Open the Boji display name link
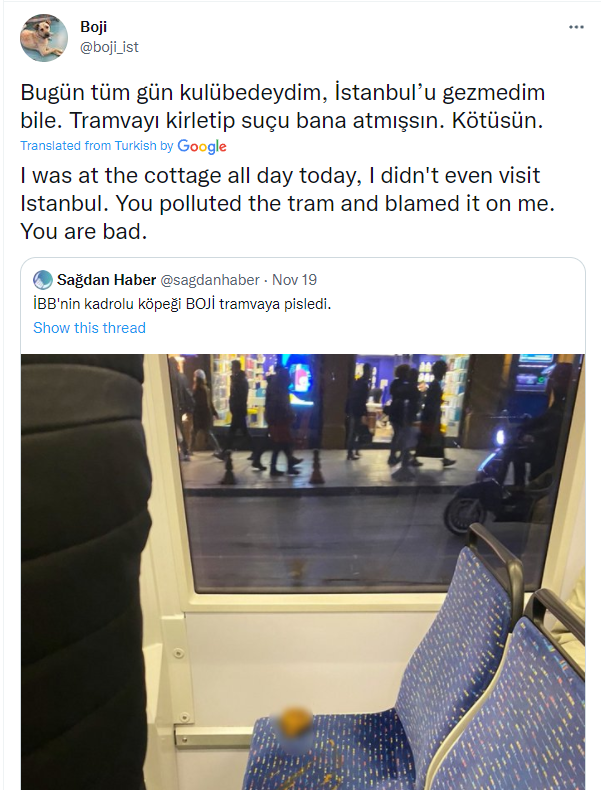 (x=93, y=27)
